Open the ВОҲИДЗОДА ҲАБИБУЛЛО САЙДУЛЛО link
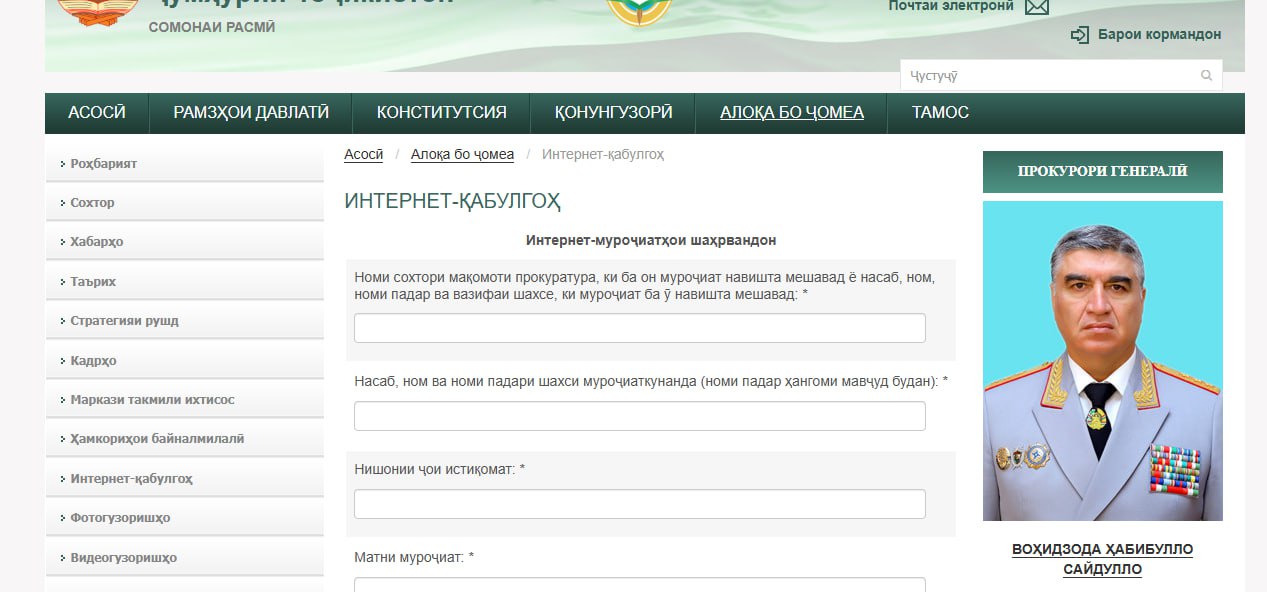Viewport: 1267px width, 592px height. [1102, 559]
